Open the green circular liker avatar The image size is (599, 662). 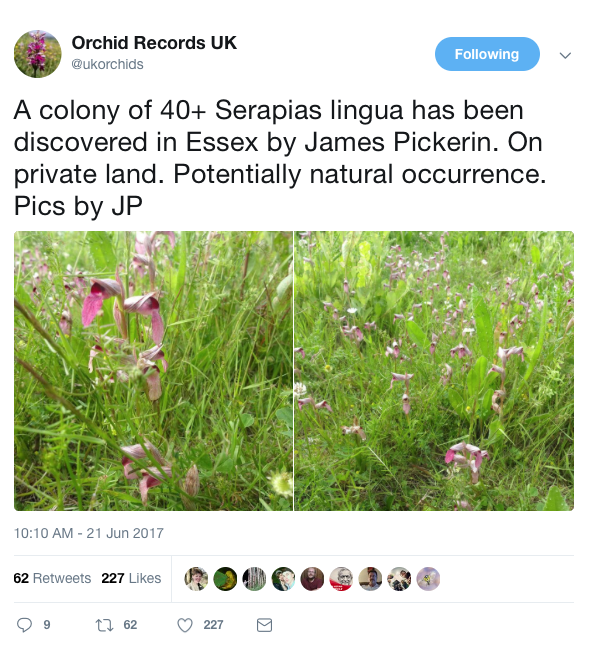click(x=225, y=578)
